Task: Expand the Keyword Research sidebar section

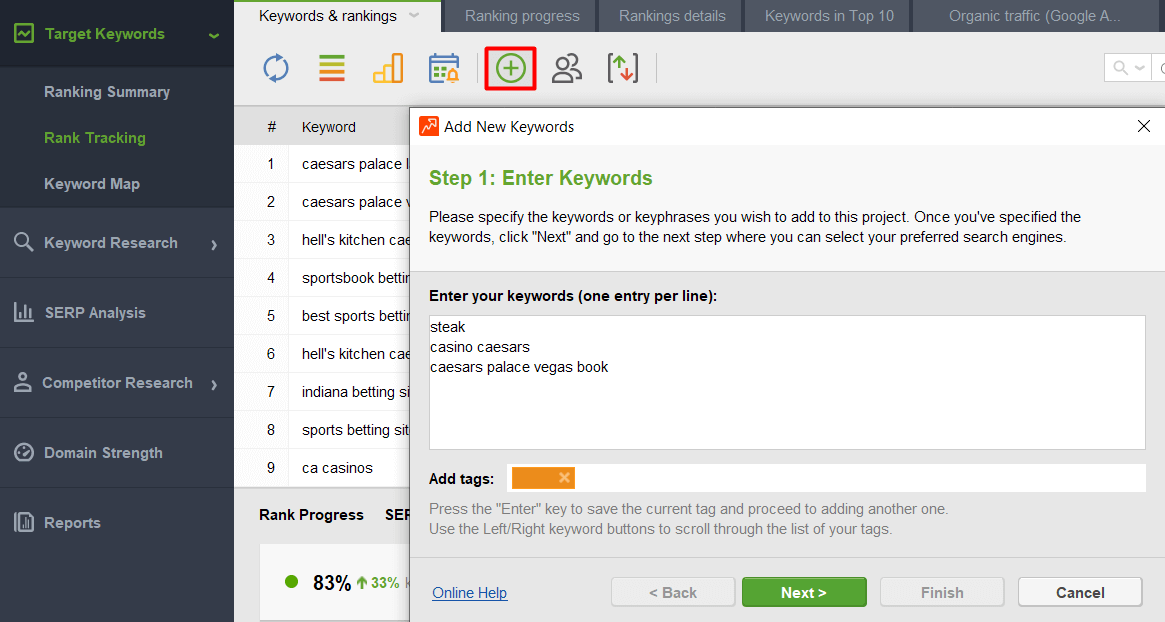Action: tap(214, 243)
